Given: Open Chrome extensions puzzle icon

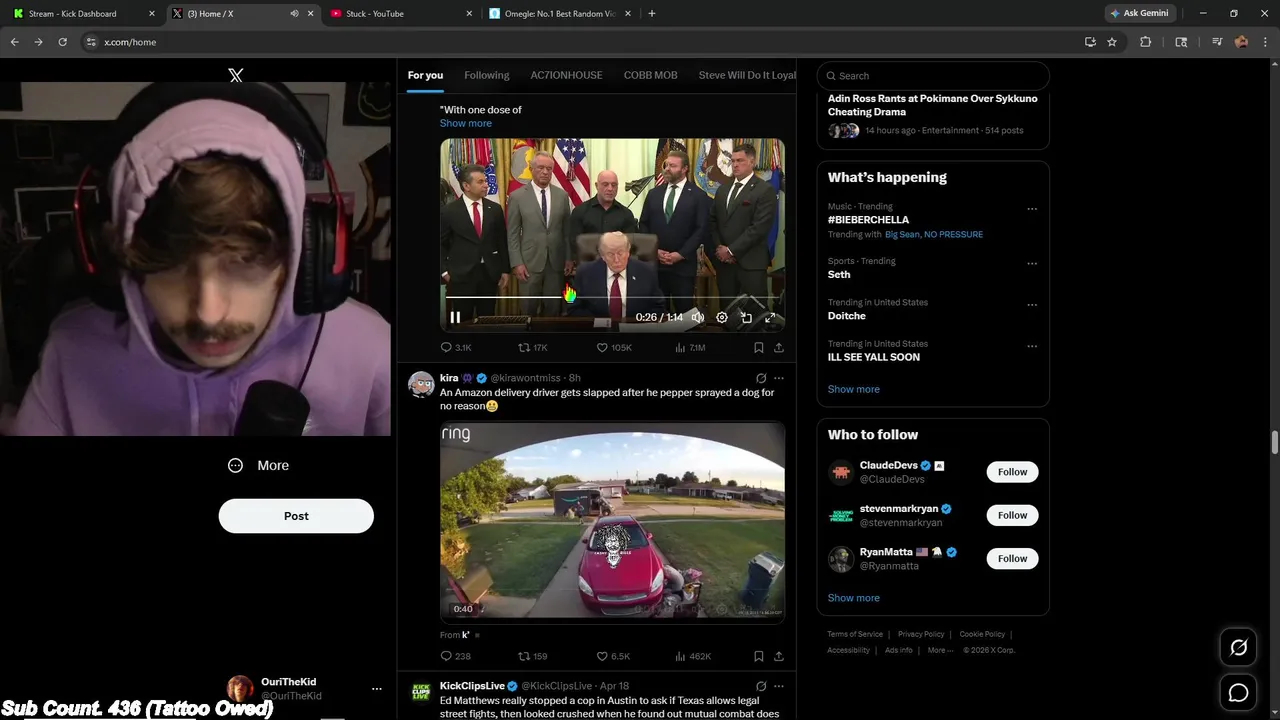Looking at the screenshot, I should (x=1146, y=42).
